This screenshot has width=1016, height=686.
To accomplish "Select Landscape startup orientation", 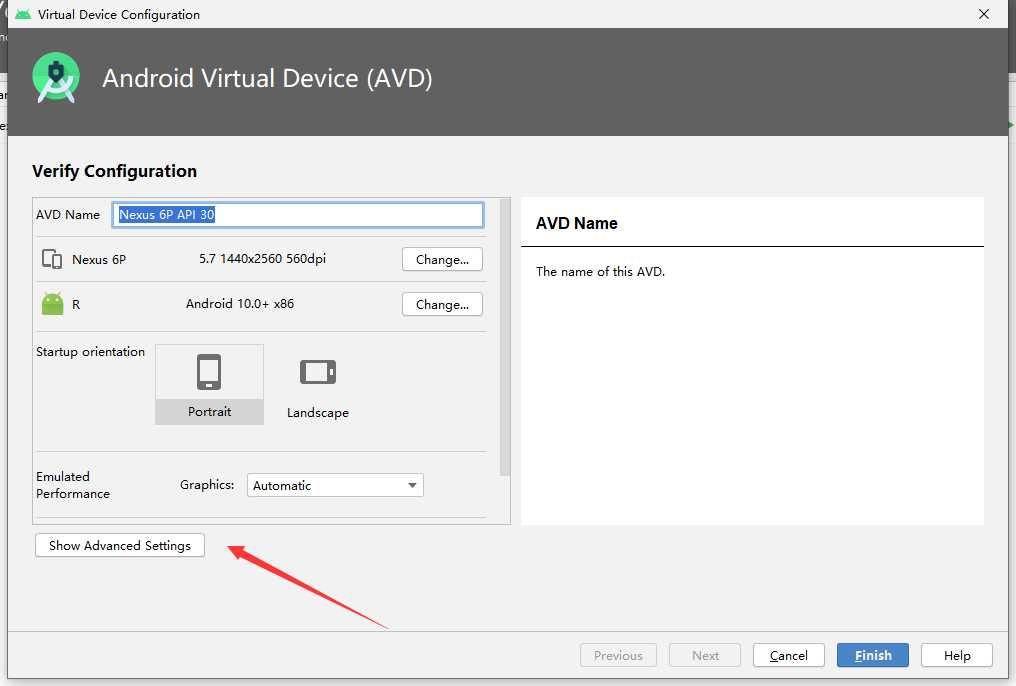I will (x=318, y=387).
